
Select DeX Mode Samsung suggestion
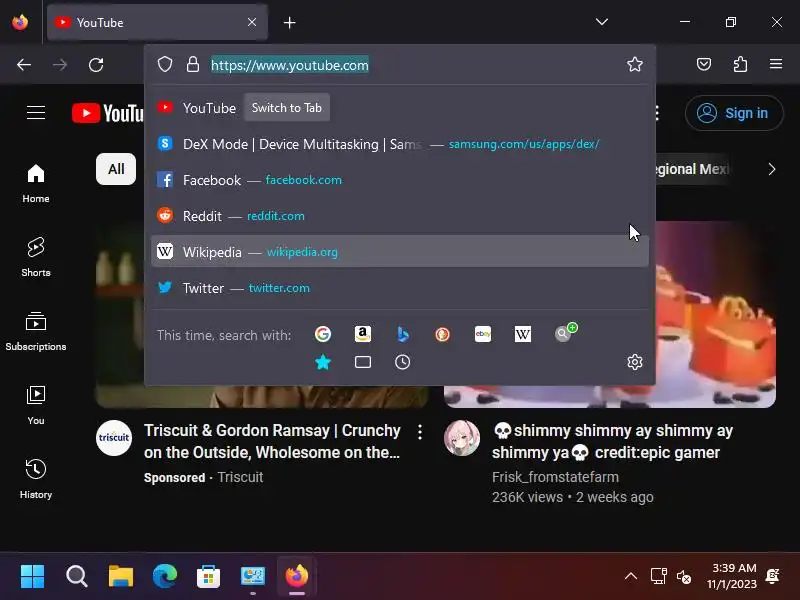[x=400, y=144]
